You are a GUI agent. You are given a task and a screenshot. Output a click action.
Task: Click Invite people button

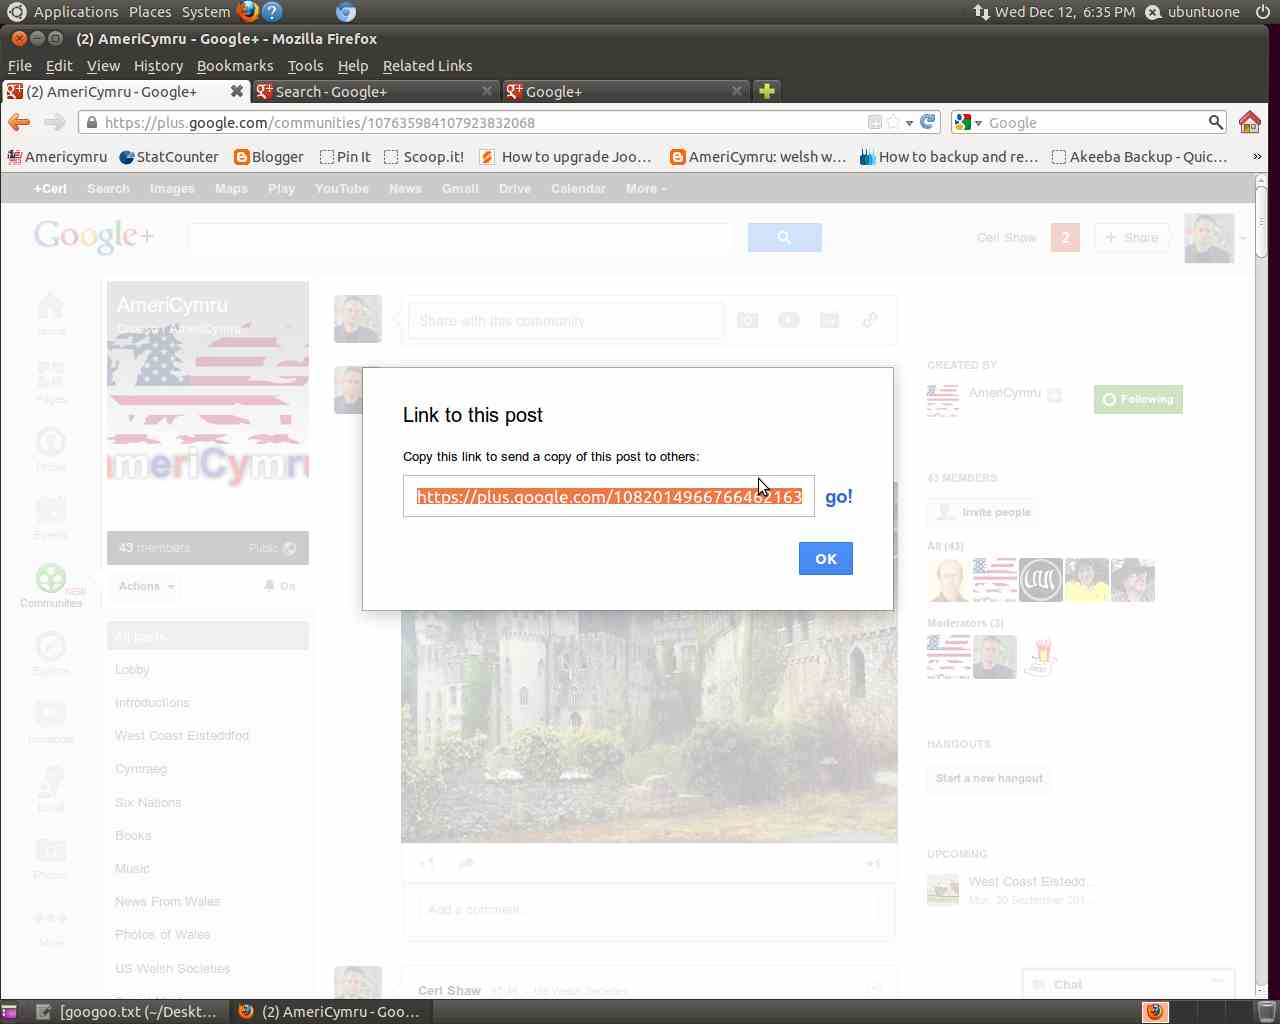coord(983,512)
